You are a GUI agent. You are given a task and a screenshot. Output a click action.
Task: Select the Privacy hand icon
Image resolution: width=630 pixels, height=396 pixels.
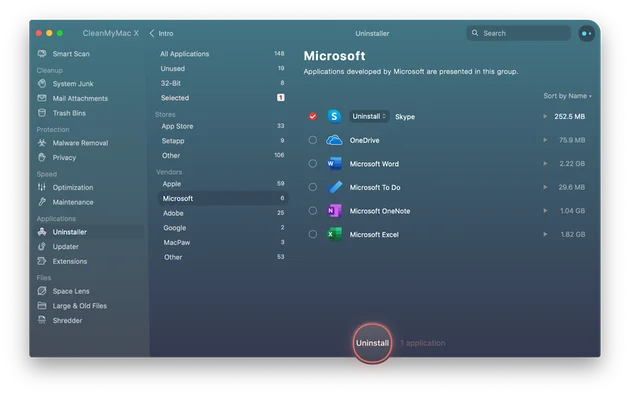point(42,157)
